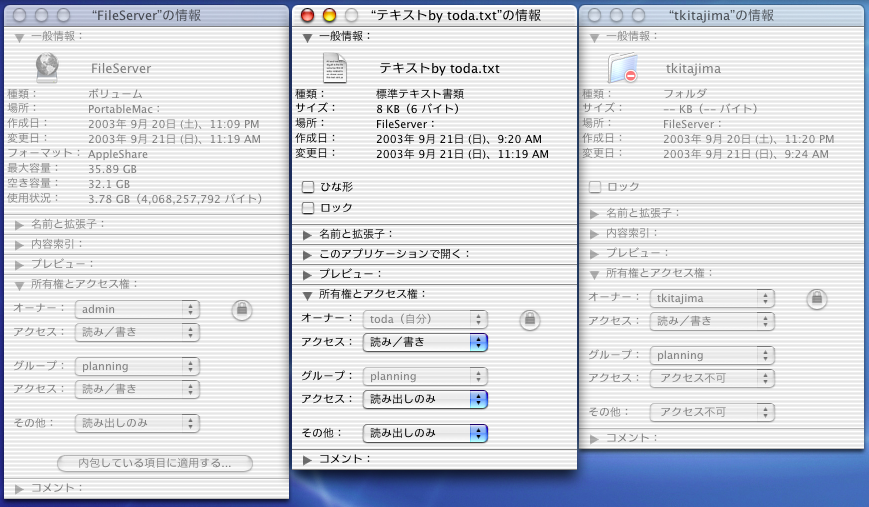
Task: Click the FileServer info window title bar
Action: [150, 15]
